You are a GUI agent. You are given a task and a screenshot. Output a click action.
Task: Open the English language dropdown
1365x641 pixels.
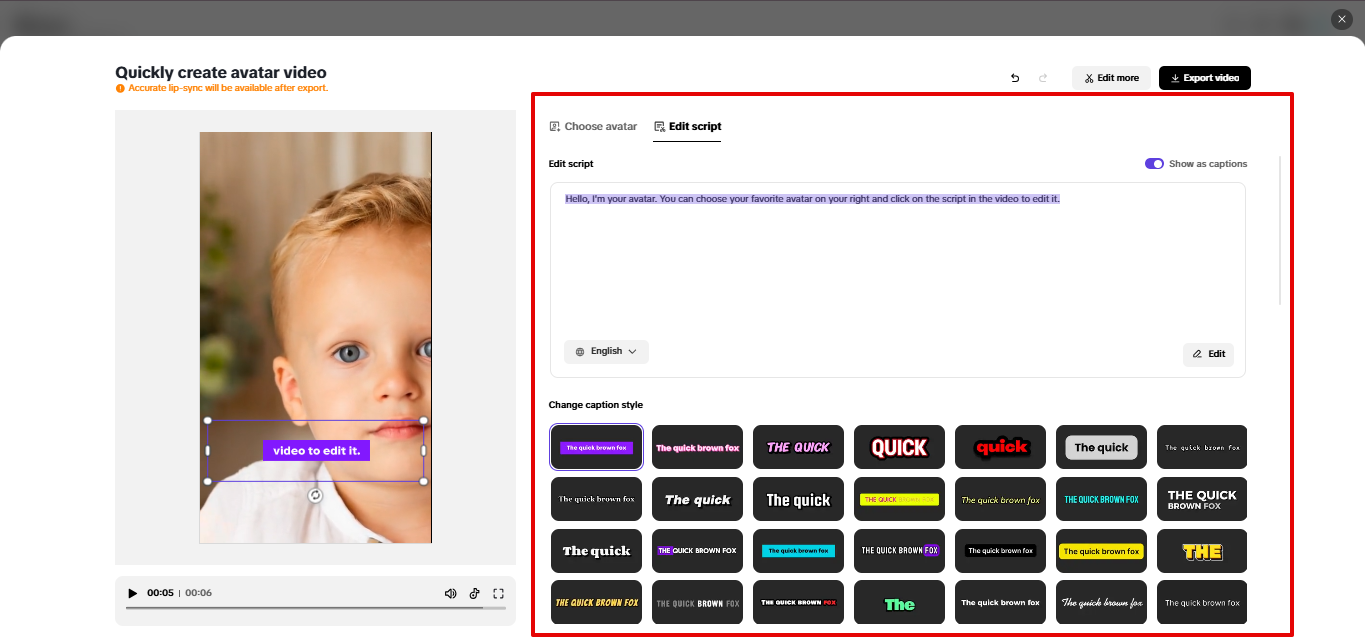606,351
